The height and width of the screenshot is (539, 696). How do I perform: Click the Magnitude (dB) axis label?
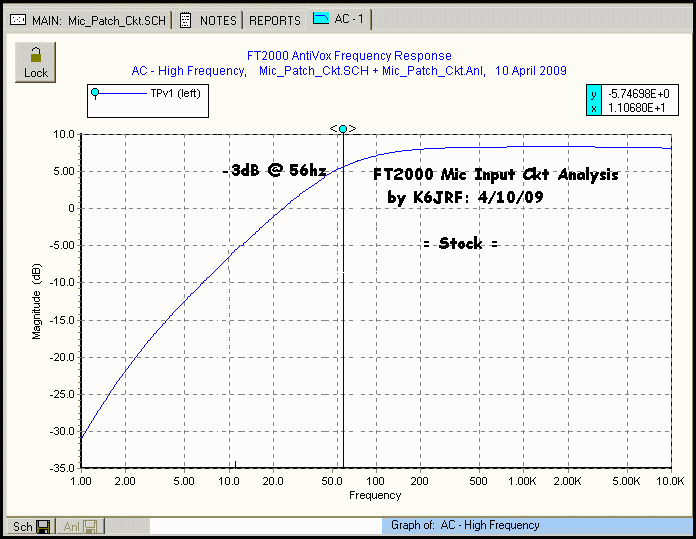click(37, 301)
